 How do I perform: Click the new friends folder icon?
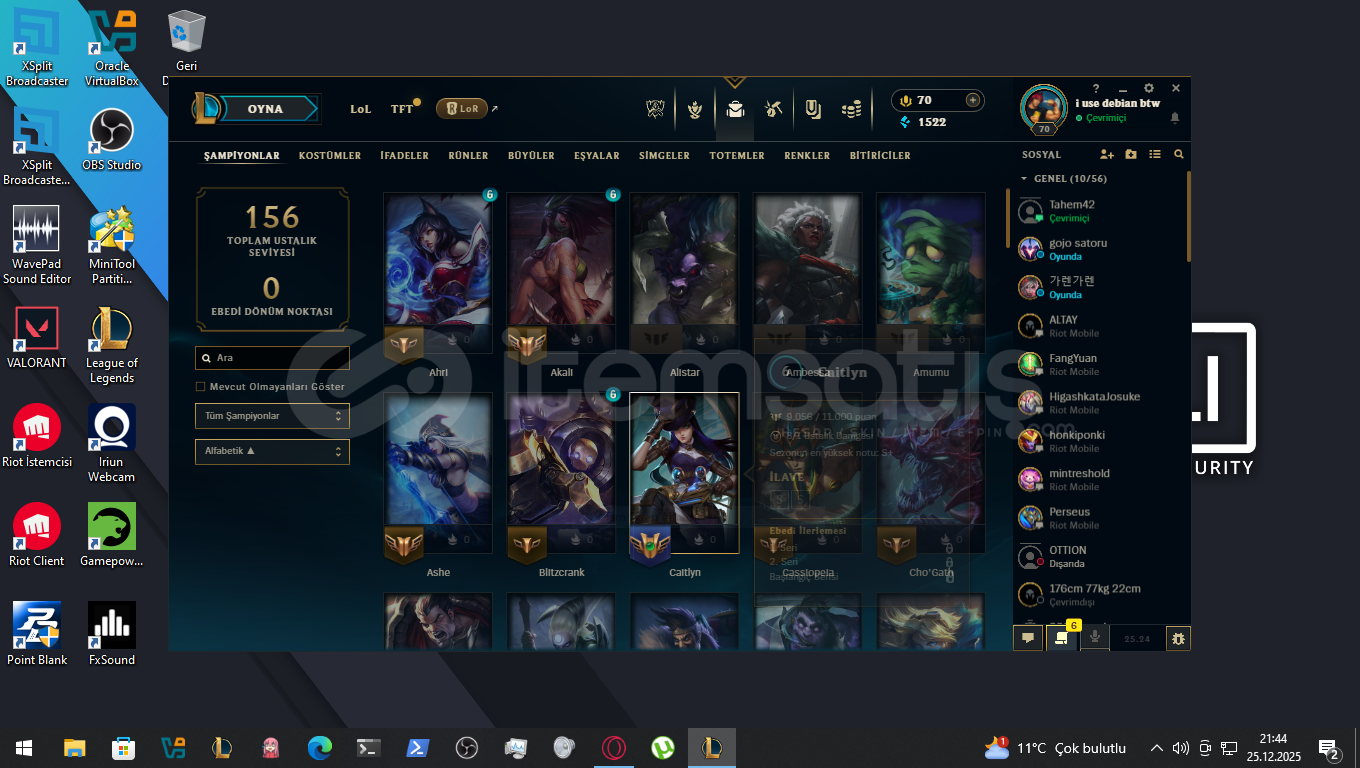click(1131, 155)
